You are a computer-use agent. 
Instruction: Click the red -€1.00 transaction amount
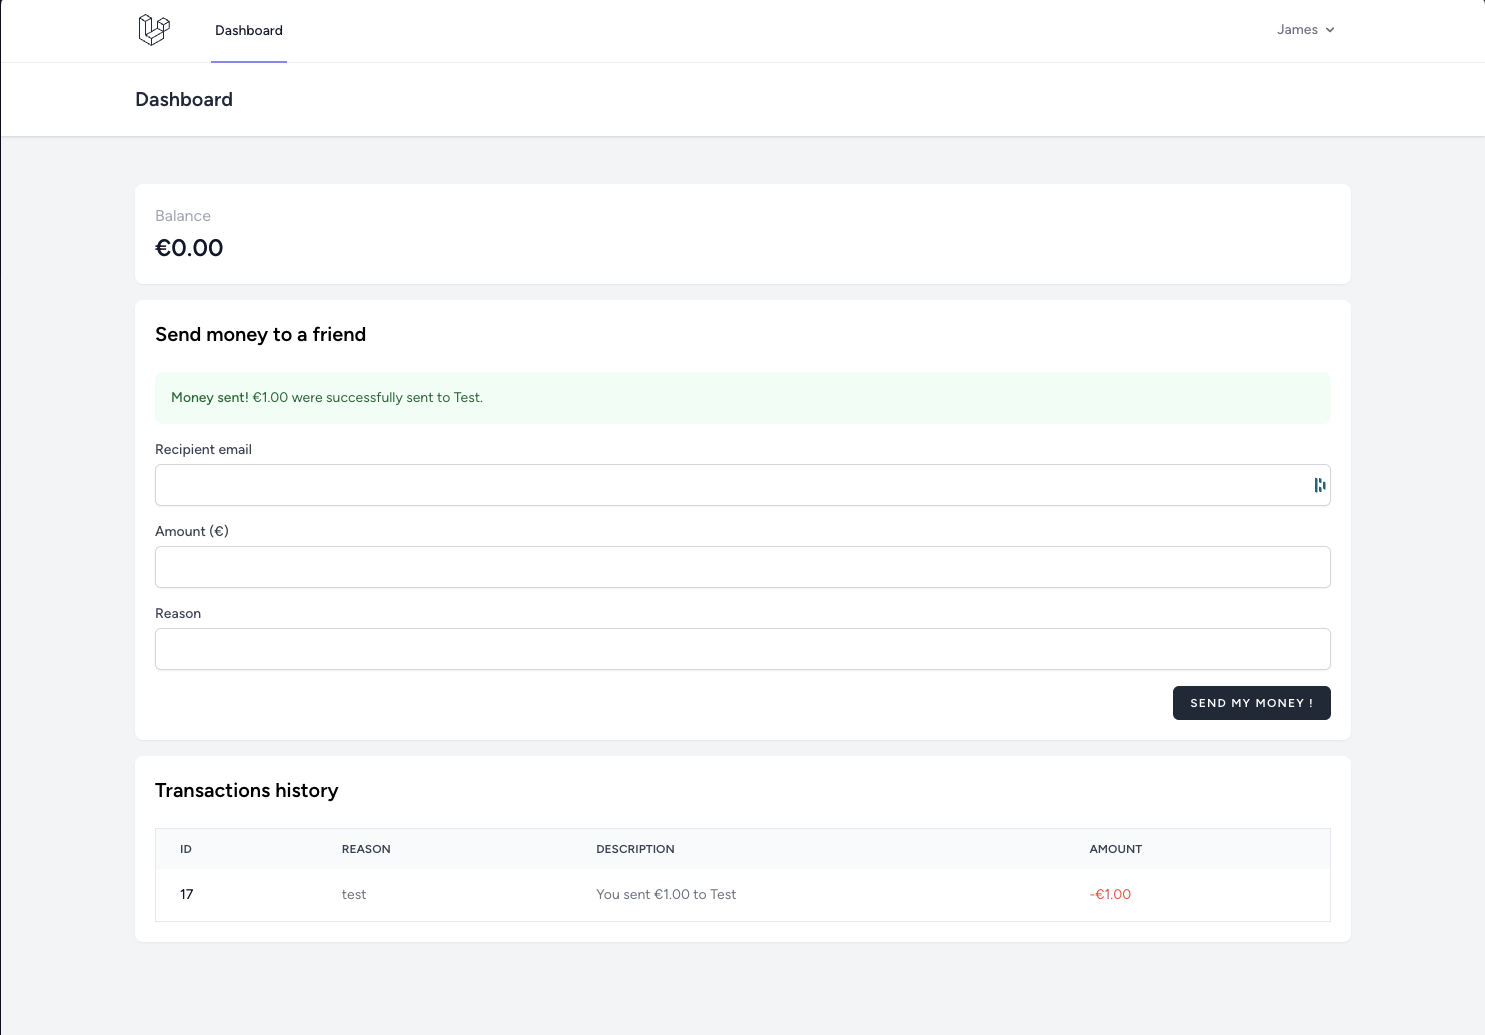pyautogui.click(x=1110, y=895)
